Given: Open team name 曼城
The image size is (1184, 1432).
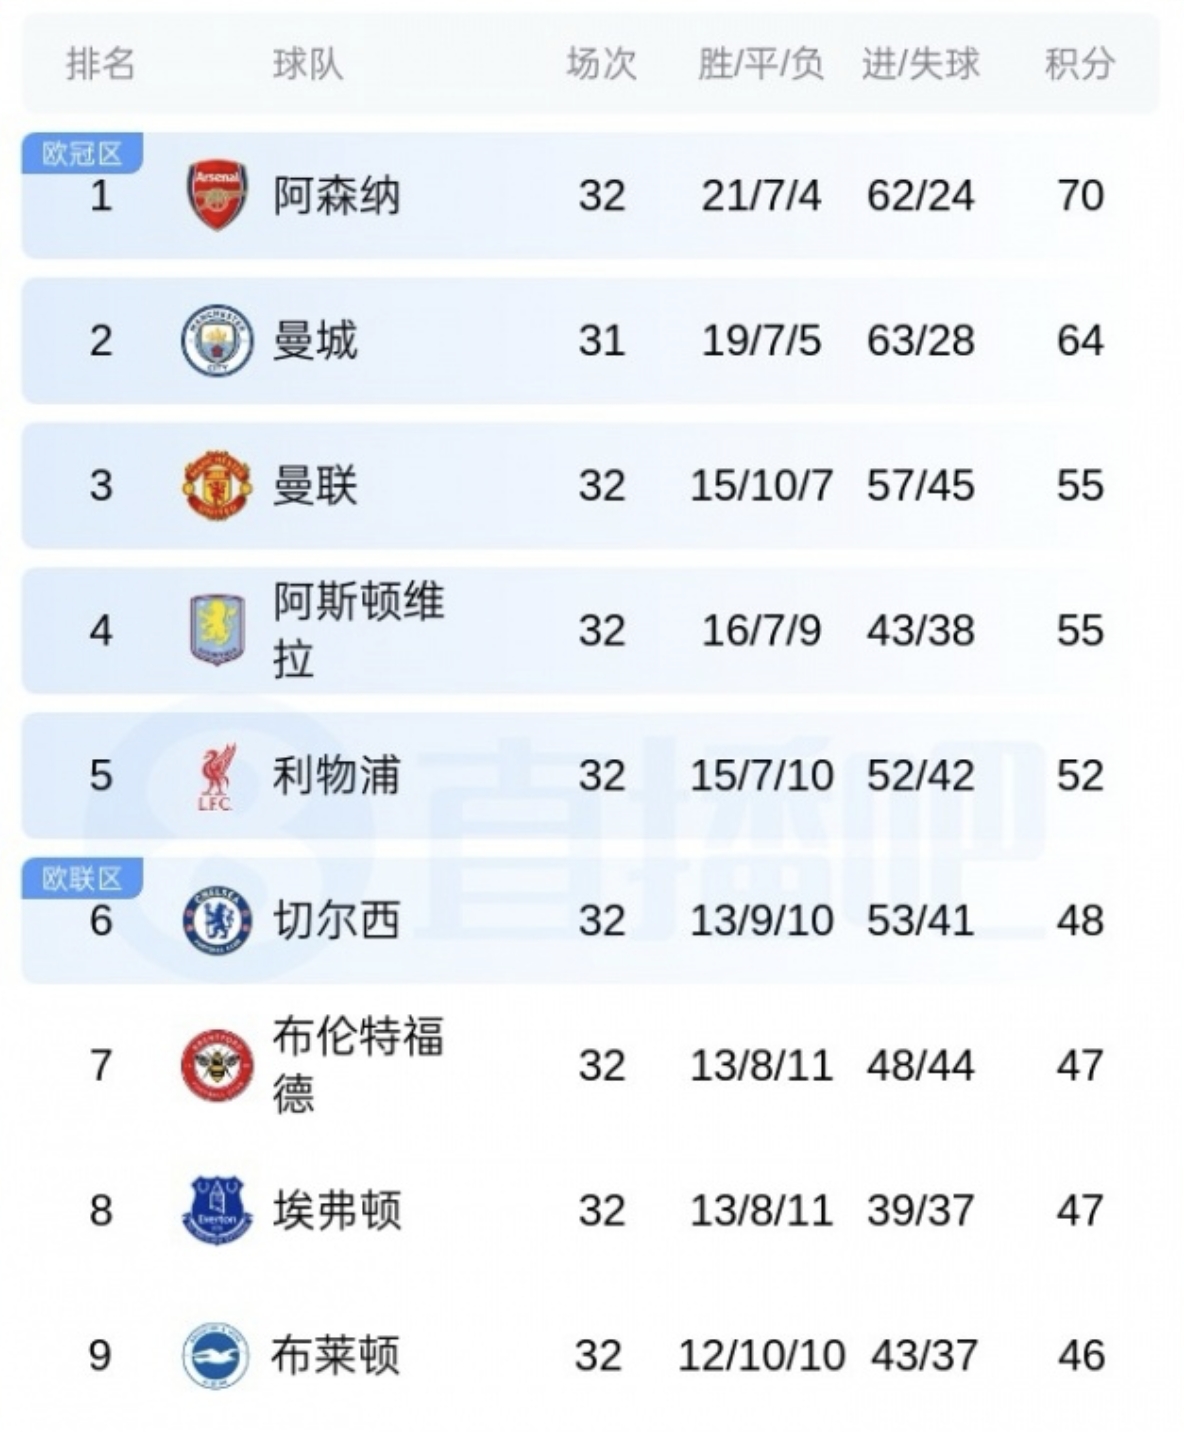Looking at the screenshot, I should (x=315, y=341).
